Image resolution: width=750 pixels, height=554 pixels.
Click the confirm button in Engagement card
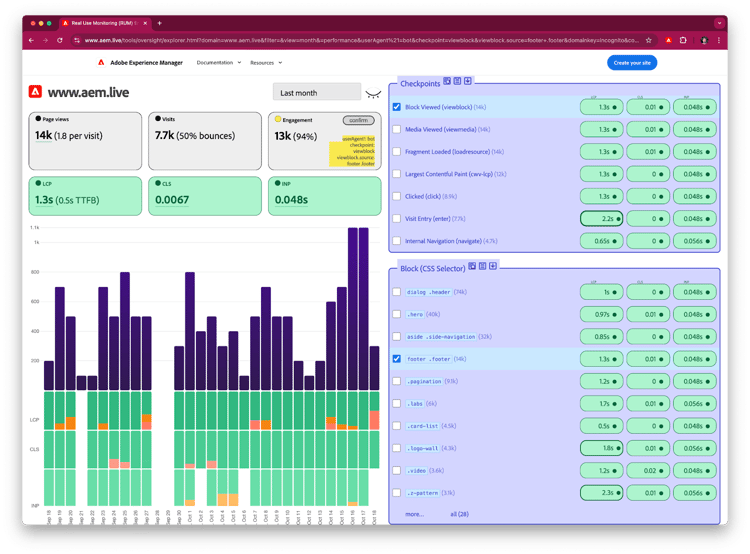(358, 120)
